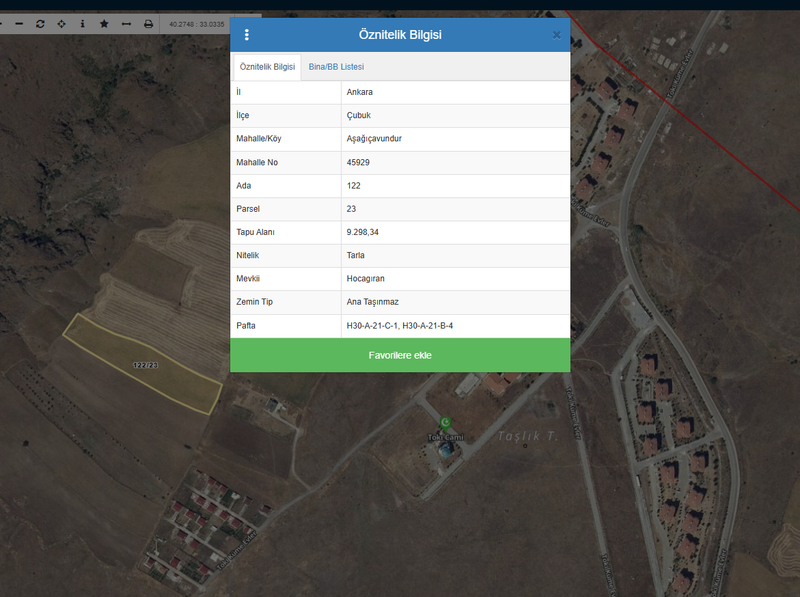
Task: Open the Bina/BB Listesi tab
Action: click(x=336, y=67)
